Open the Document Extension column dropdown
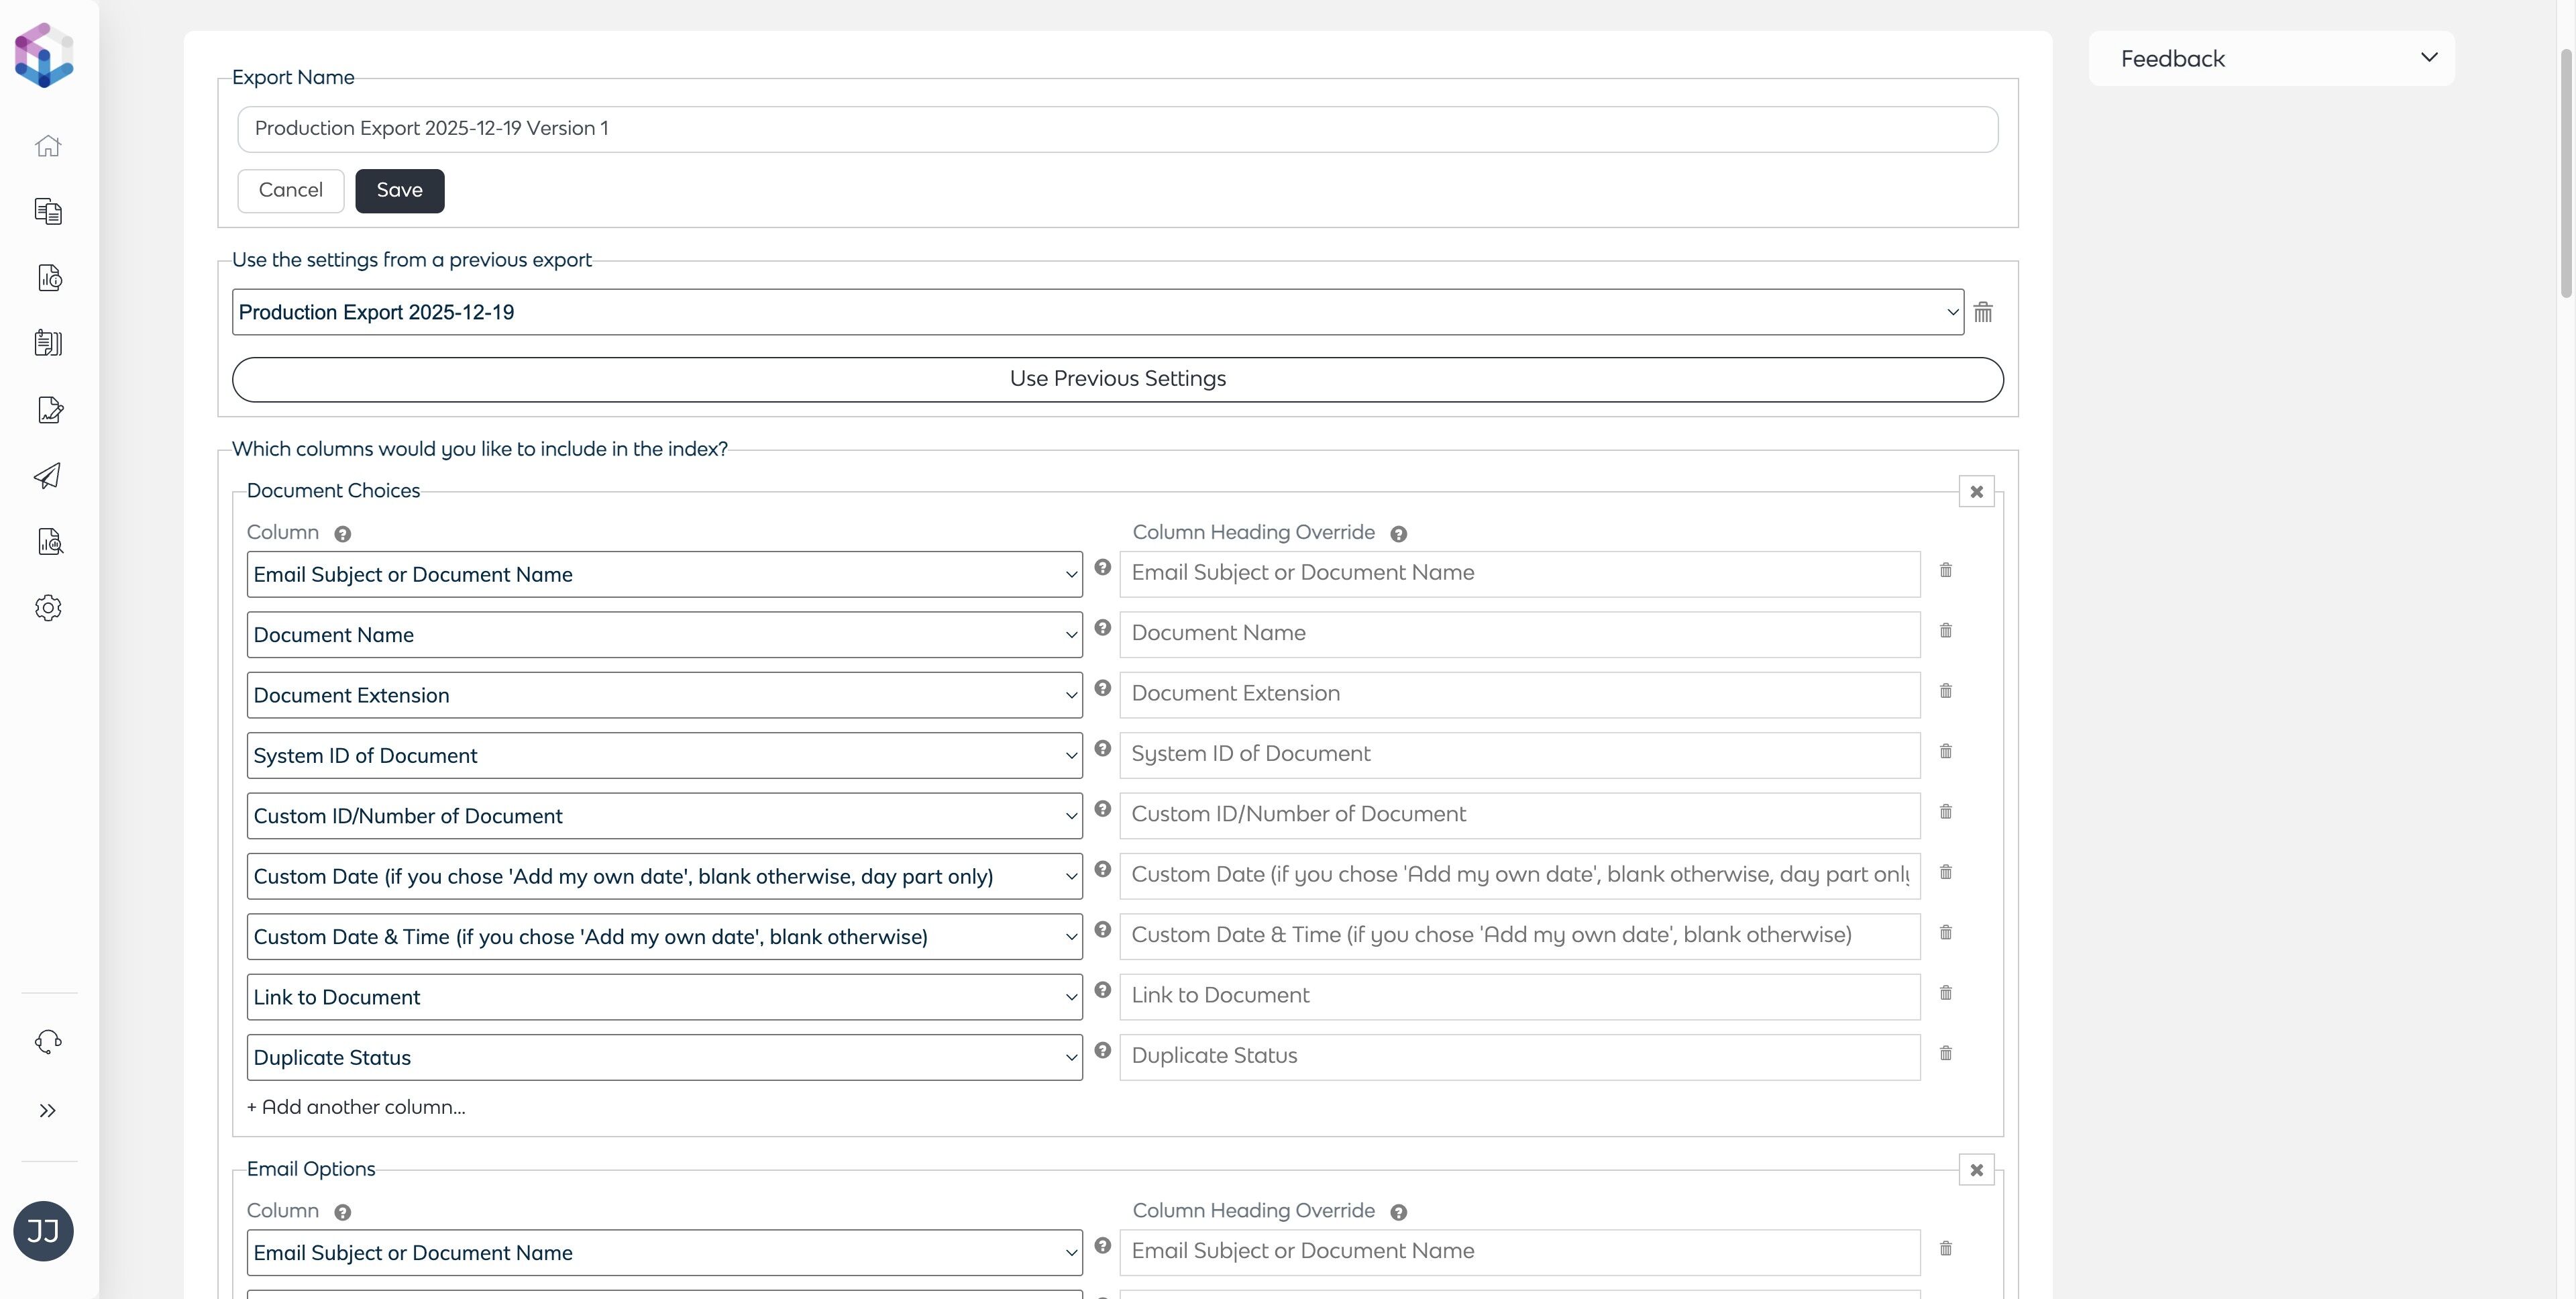2576x1299 pixels. coord(664,695)
